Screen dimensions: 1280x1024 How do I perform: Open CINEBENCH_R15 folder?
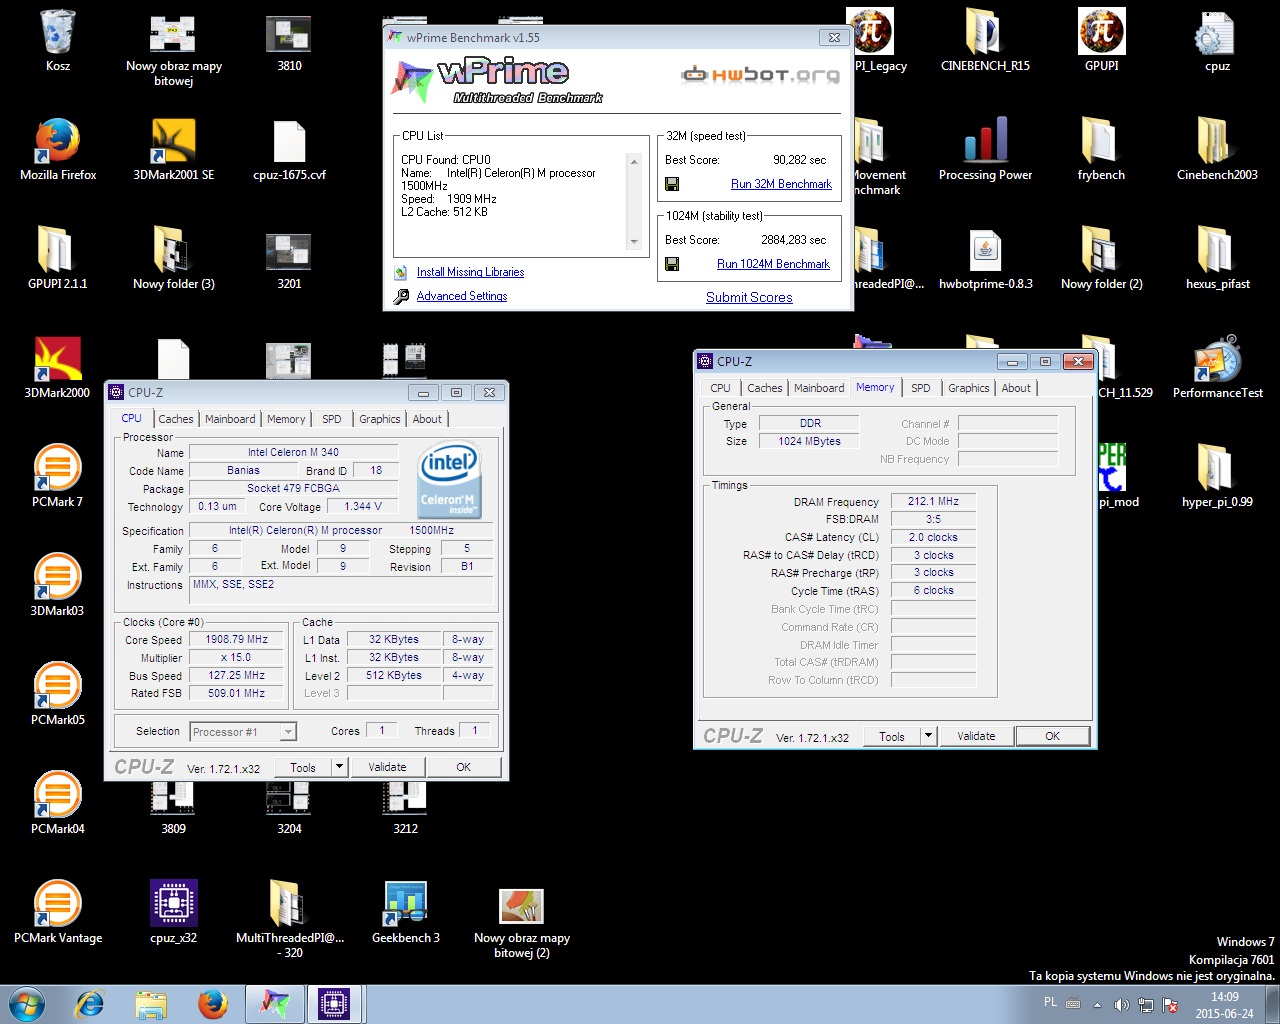(985, 41)
